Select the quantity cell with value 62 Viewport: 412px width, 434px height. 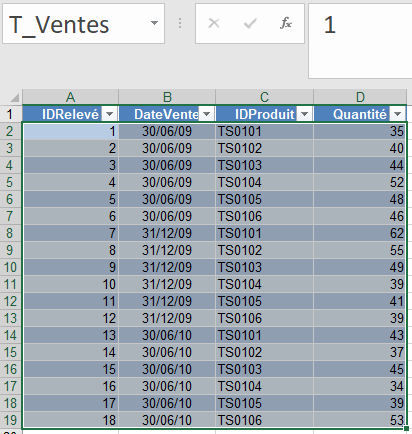tap(360, 233)
